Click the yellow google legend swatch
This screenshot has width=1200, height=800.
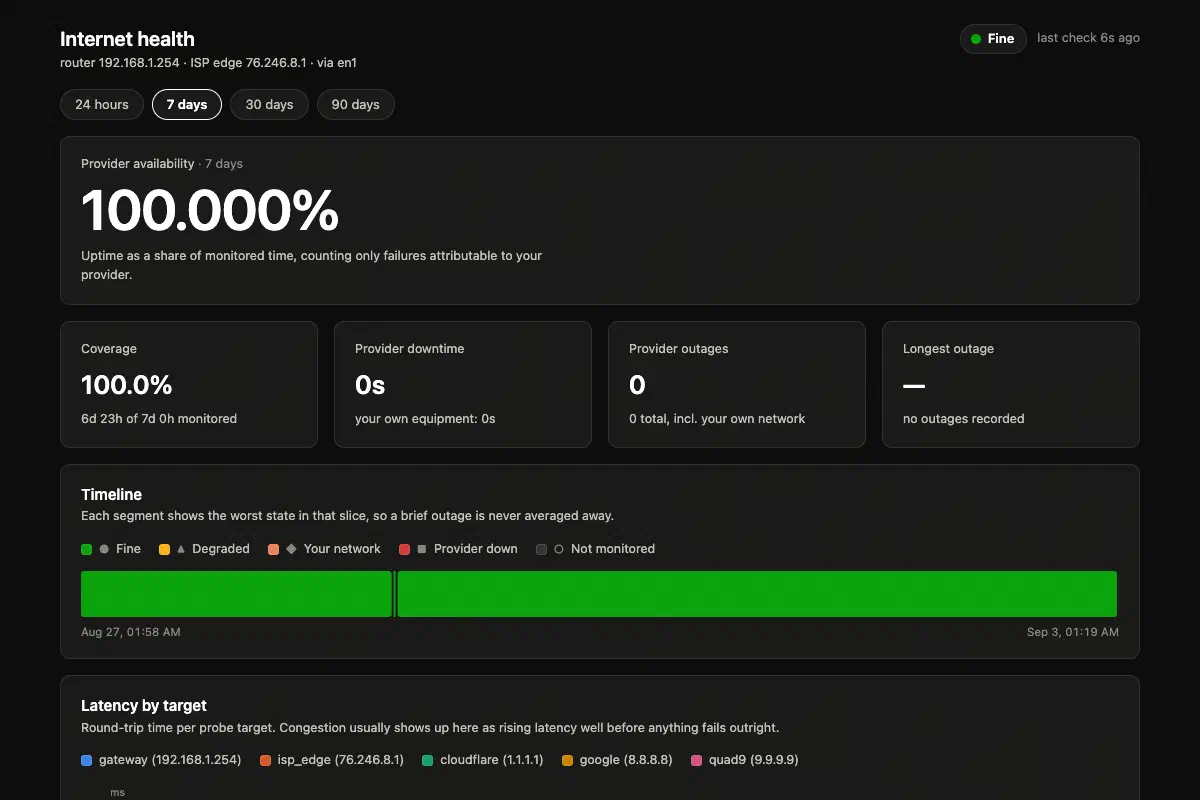568,760
